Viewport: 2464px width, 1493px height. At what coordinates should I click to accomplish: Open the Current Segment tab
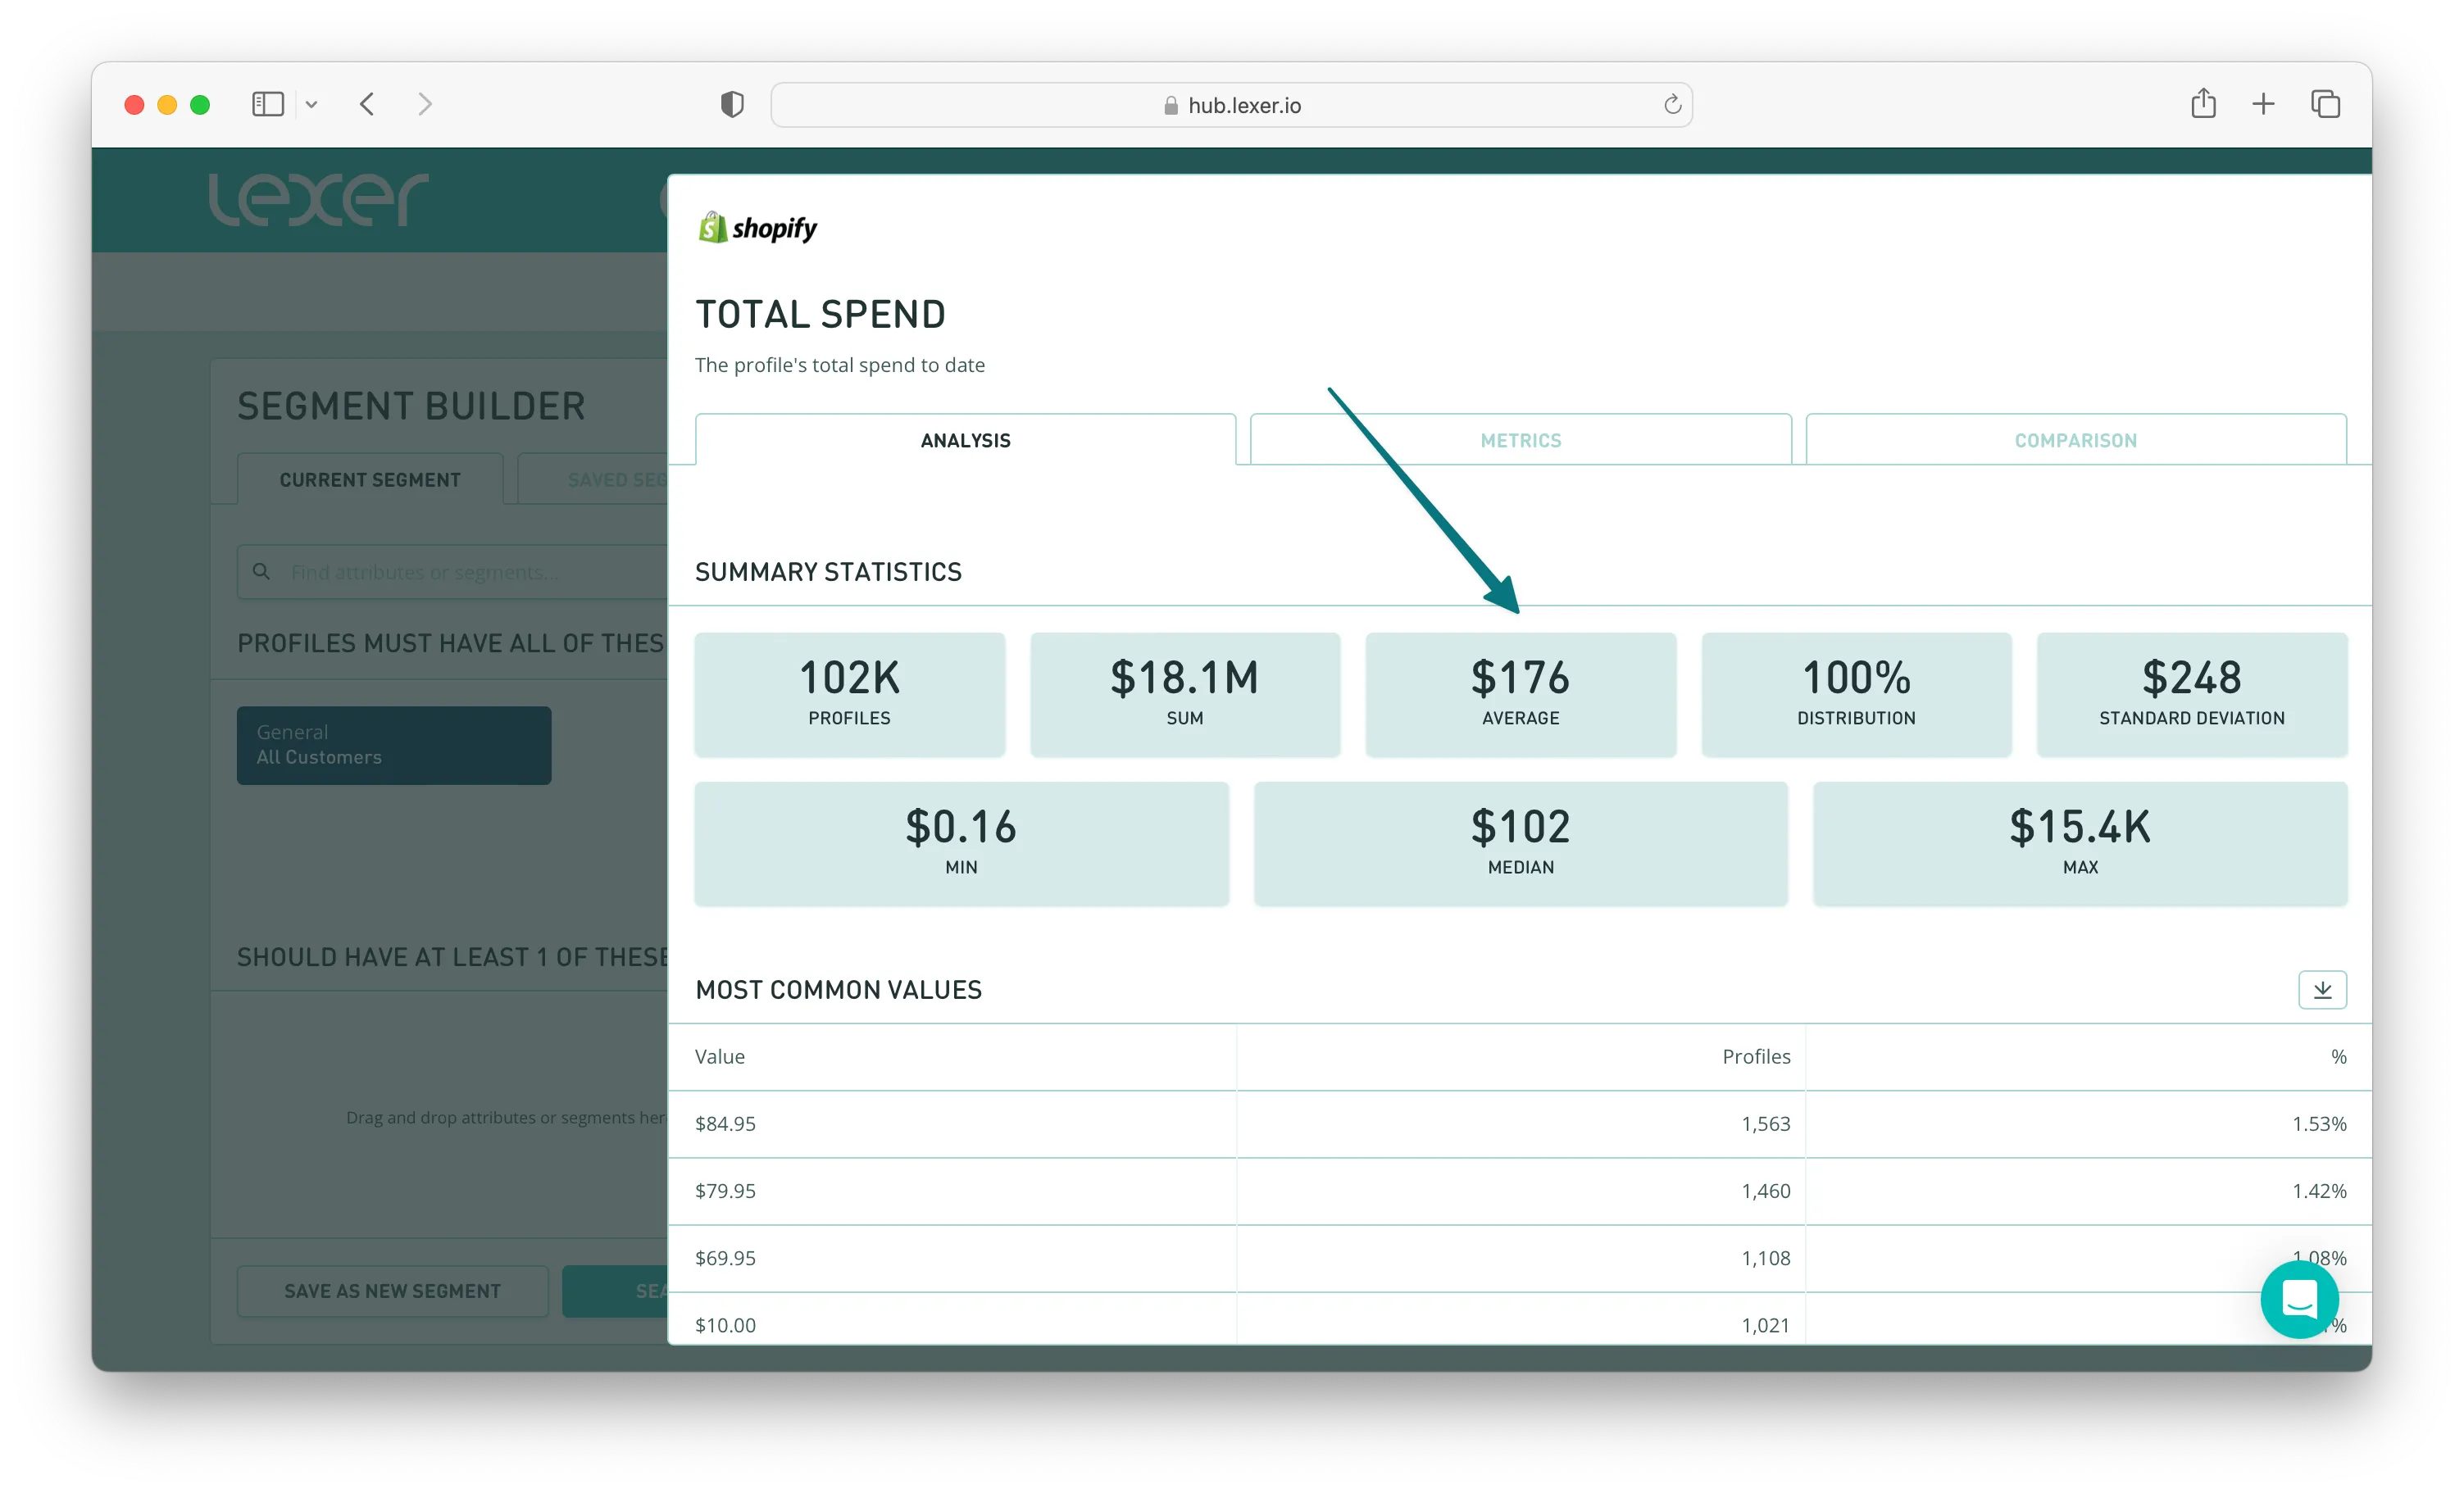point(370,480)
